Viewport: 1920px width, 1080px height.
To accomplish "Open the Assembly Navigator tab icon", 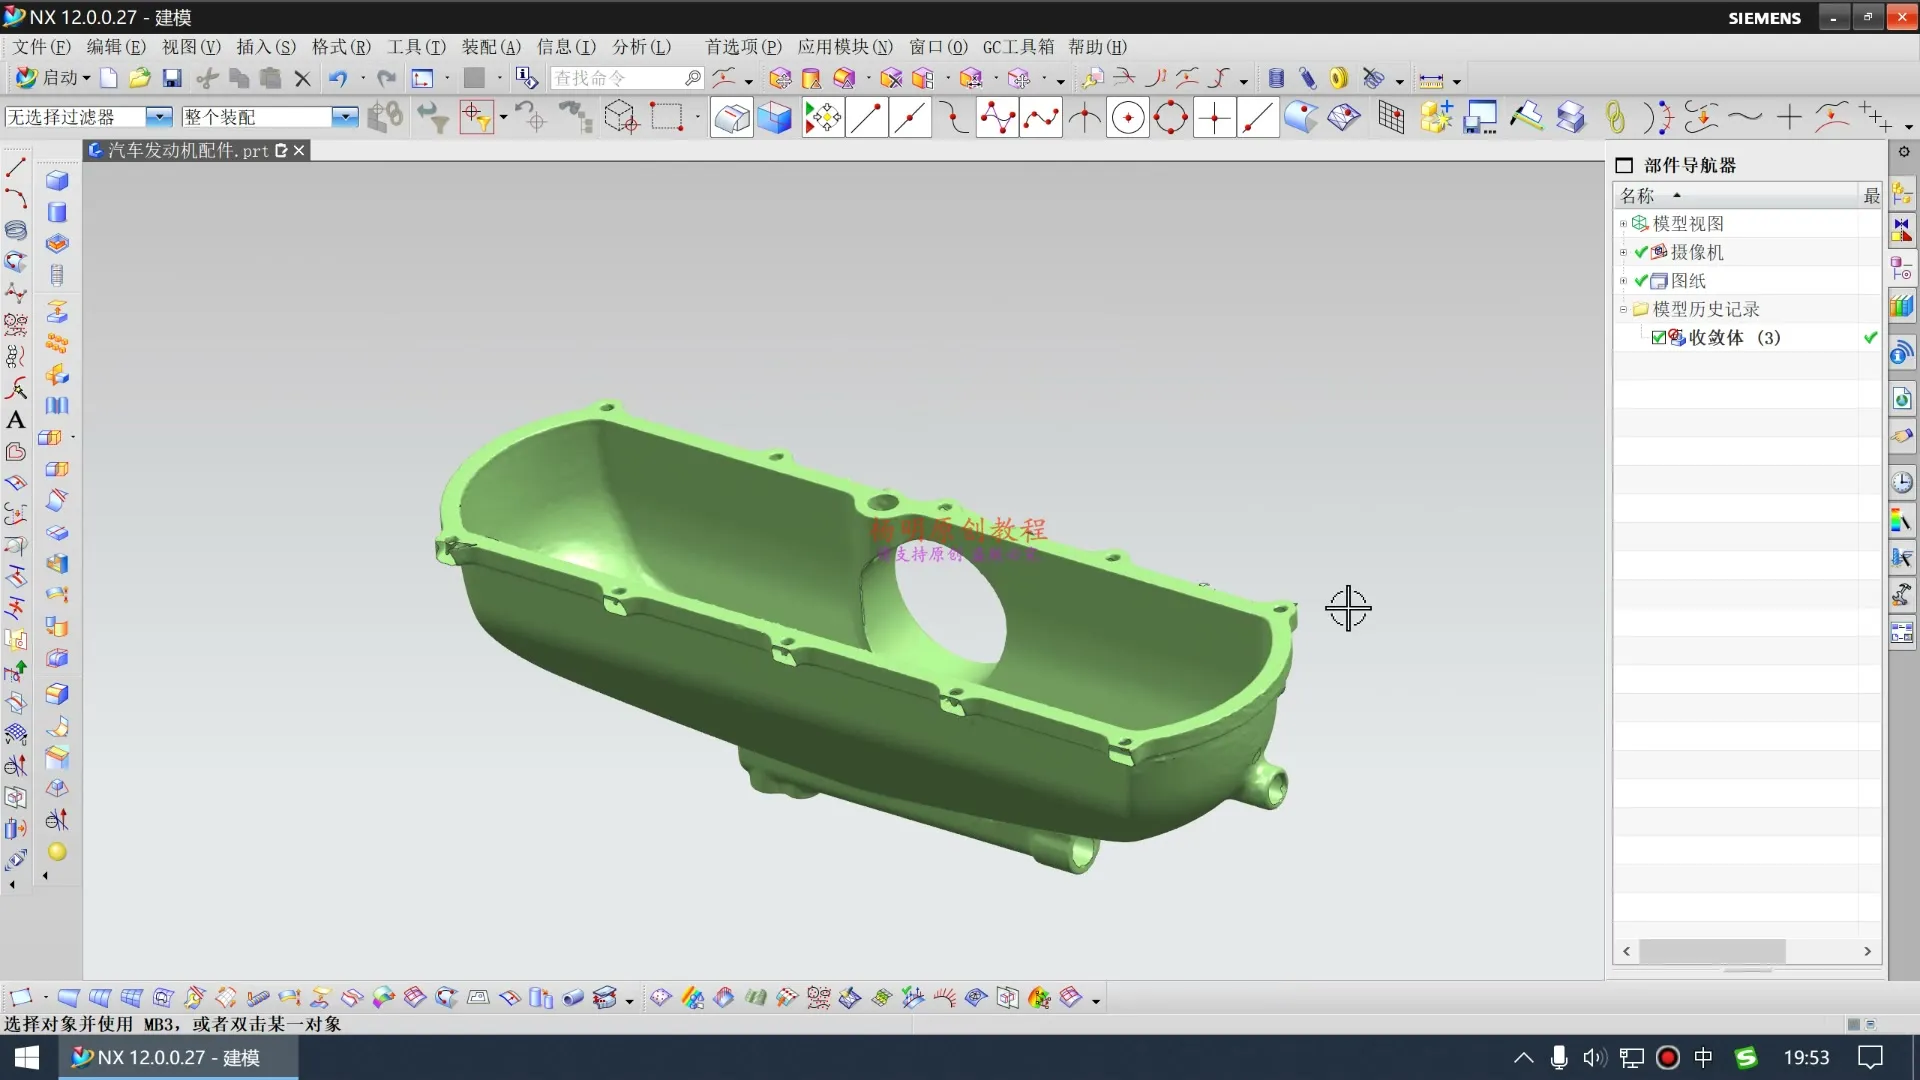I will click(1901, 195).
